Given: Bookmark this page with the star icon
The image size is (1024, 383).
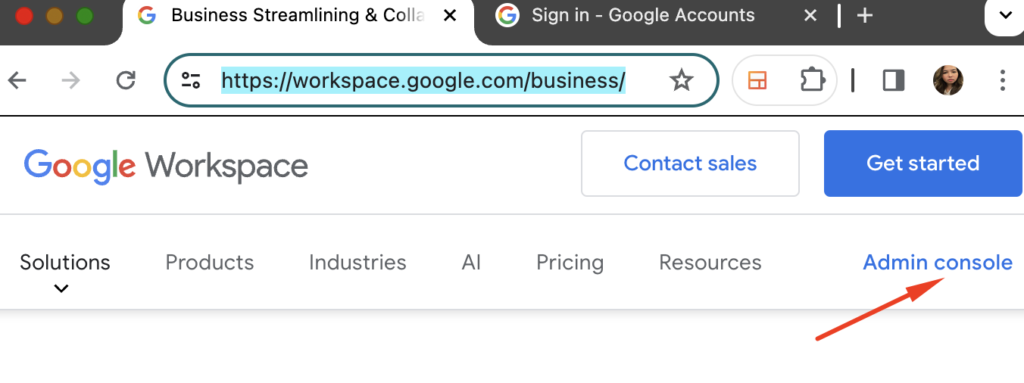Looking at the screenshot, I should 681,80.
